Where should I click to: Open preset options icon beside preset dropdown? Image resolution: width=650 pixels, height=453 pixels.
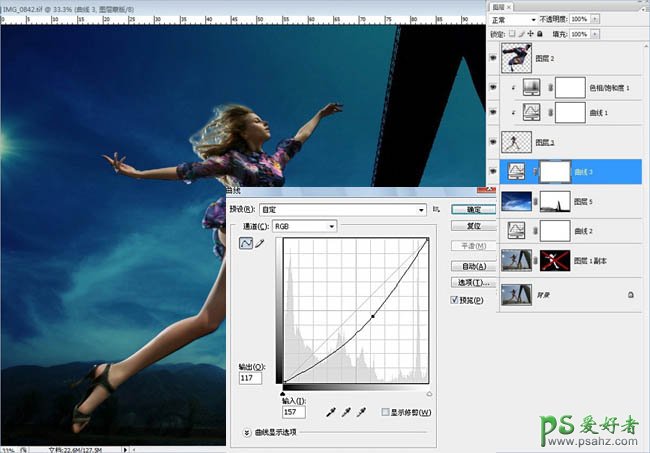(x=437, y=210)
